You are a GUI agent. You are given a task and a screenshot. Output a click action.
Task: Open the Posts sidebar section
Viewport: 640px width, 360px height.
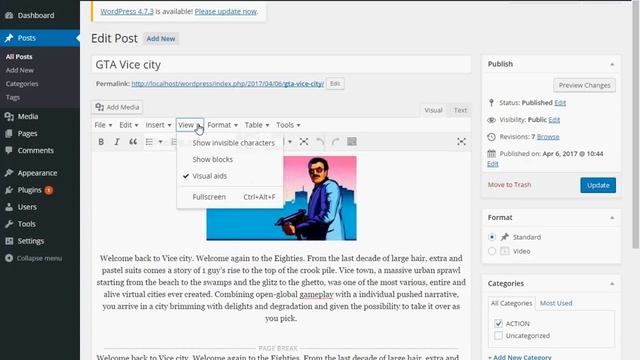(40, 38)
